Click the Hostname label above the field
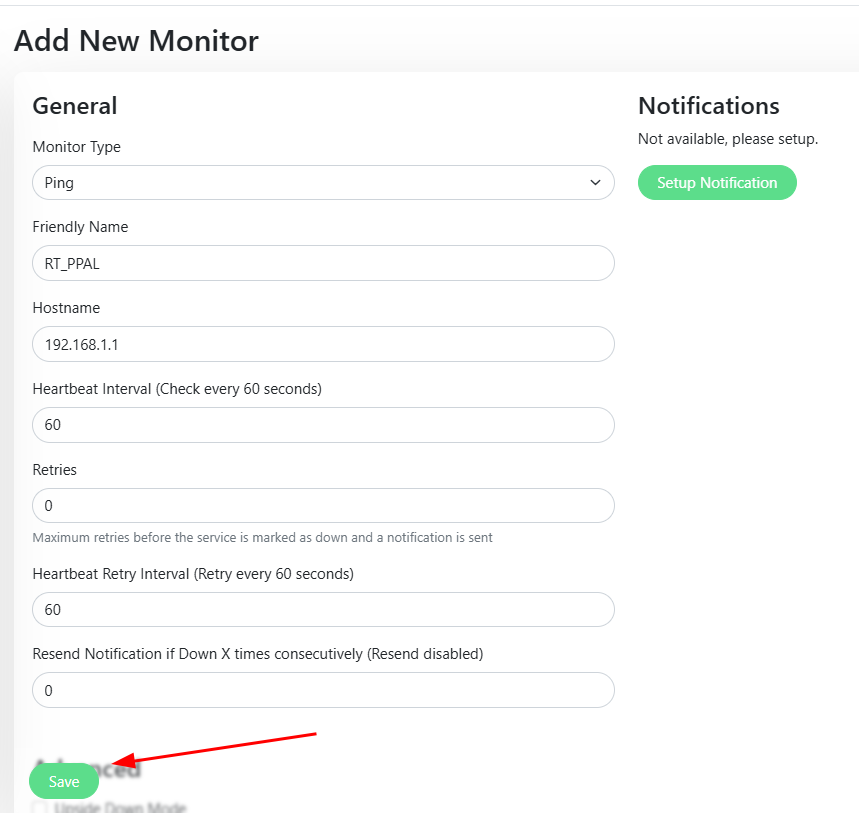The height and width of the screenshot is (813, 859). pyautogui.click(x=66, y=308)
